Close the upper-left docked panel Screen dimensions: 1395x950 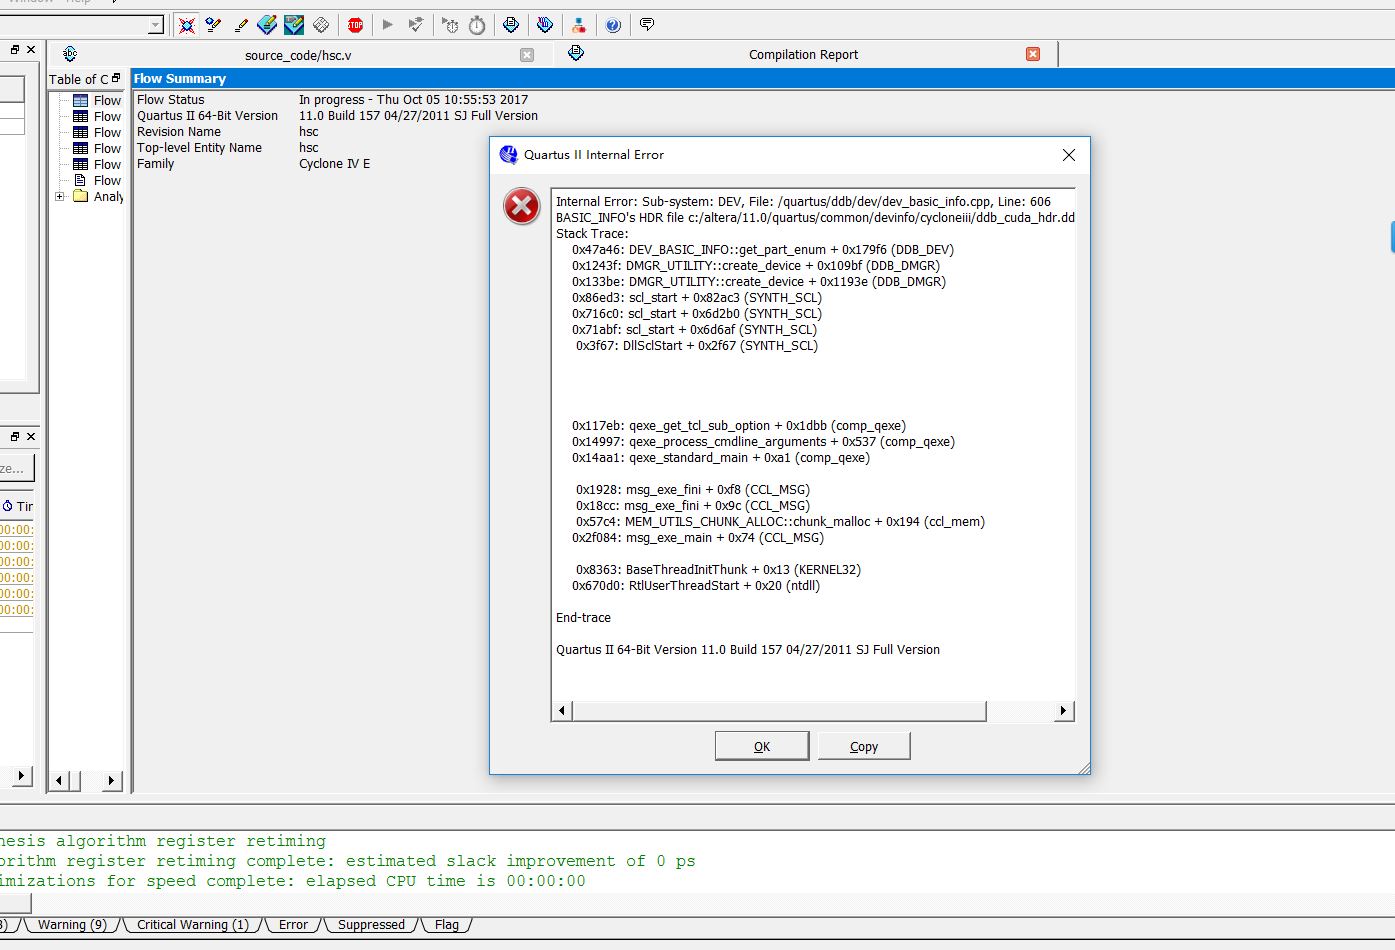pos(31,49)
